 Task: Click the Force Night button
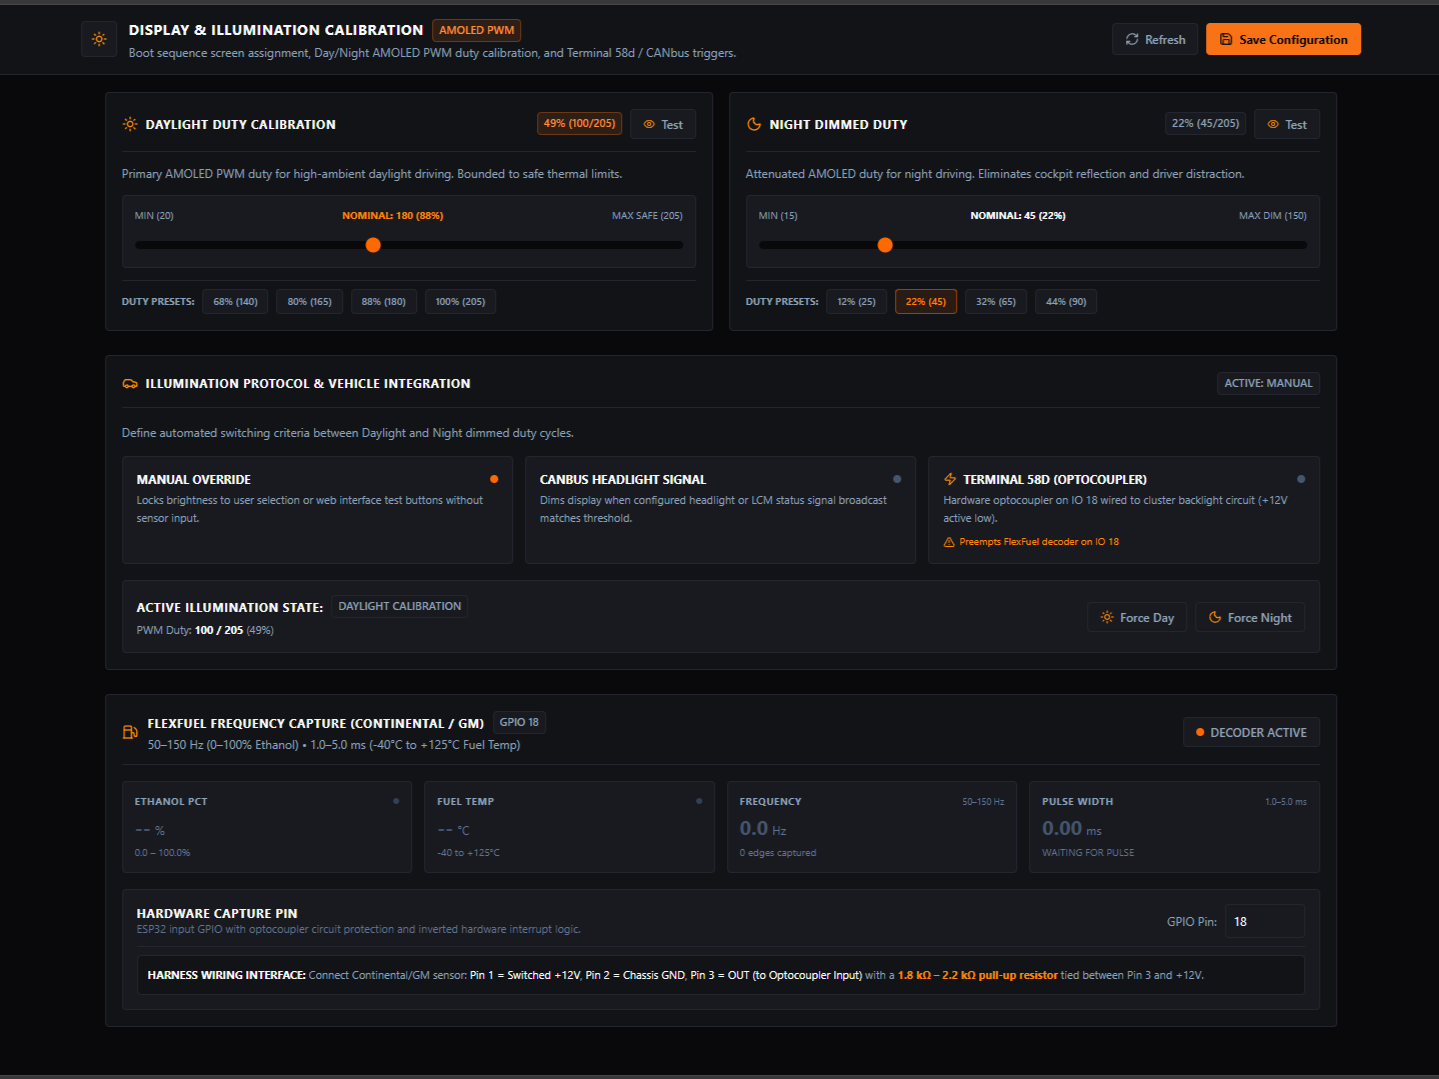1250,617
